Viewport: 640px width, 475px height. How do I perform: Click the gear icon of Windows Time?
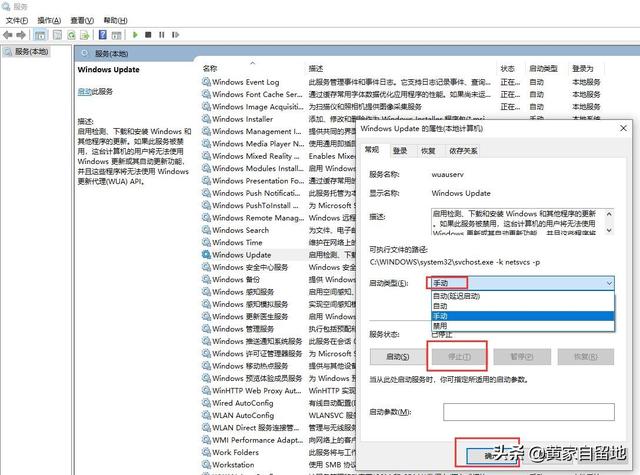[206, 242]
